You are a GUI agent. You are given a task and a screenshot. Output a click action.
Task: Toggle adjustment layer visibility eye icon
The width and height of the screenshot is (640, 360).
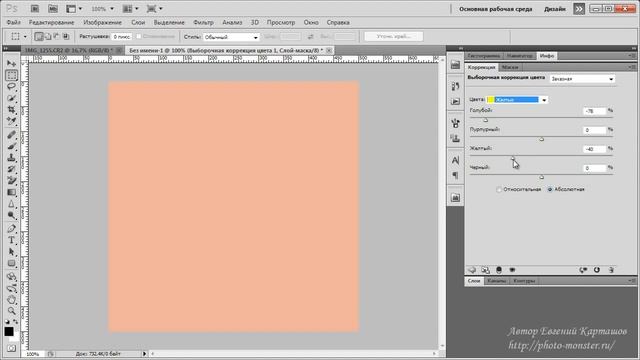click(x=512, y=270)
